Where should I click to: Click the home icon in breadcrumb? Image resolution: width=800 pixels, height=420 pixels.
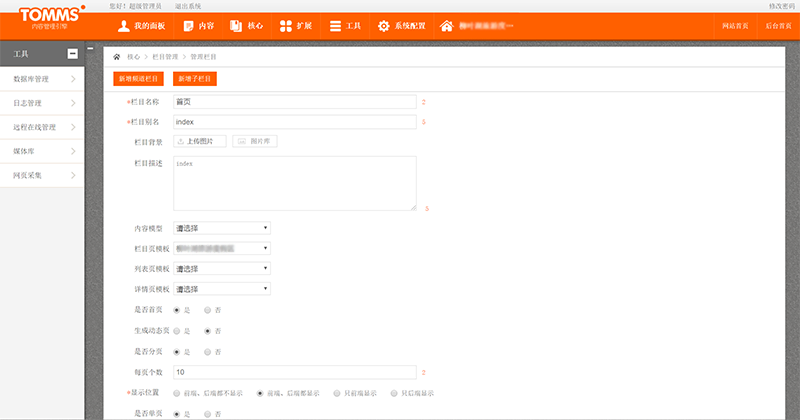click(x=117, y=58)
